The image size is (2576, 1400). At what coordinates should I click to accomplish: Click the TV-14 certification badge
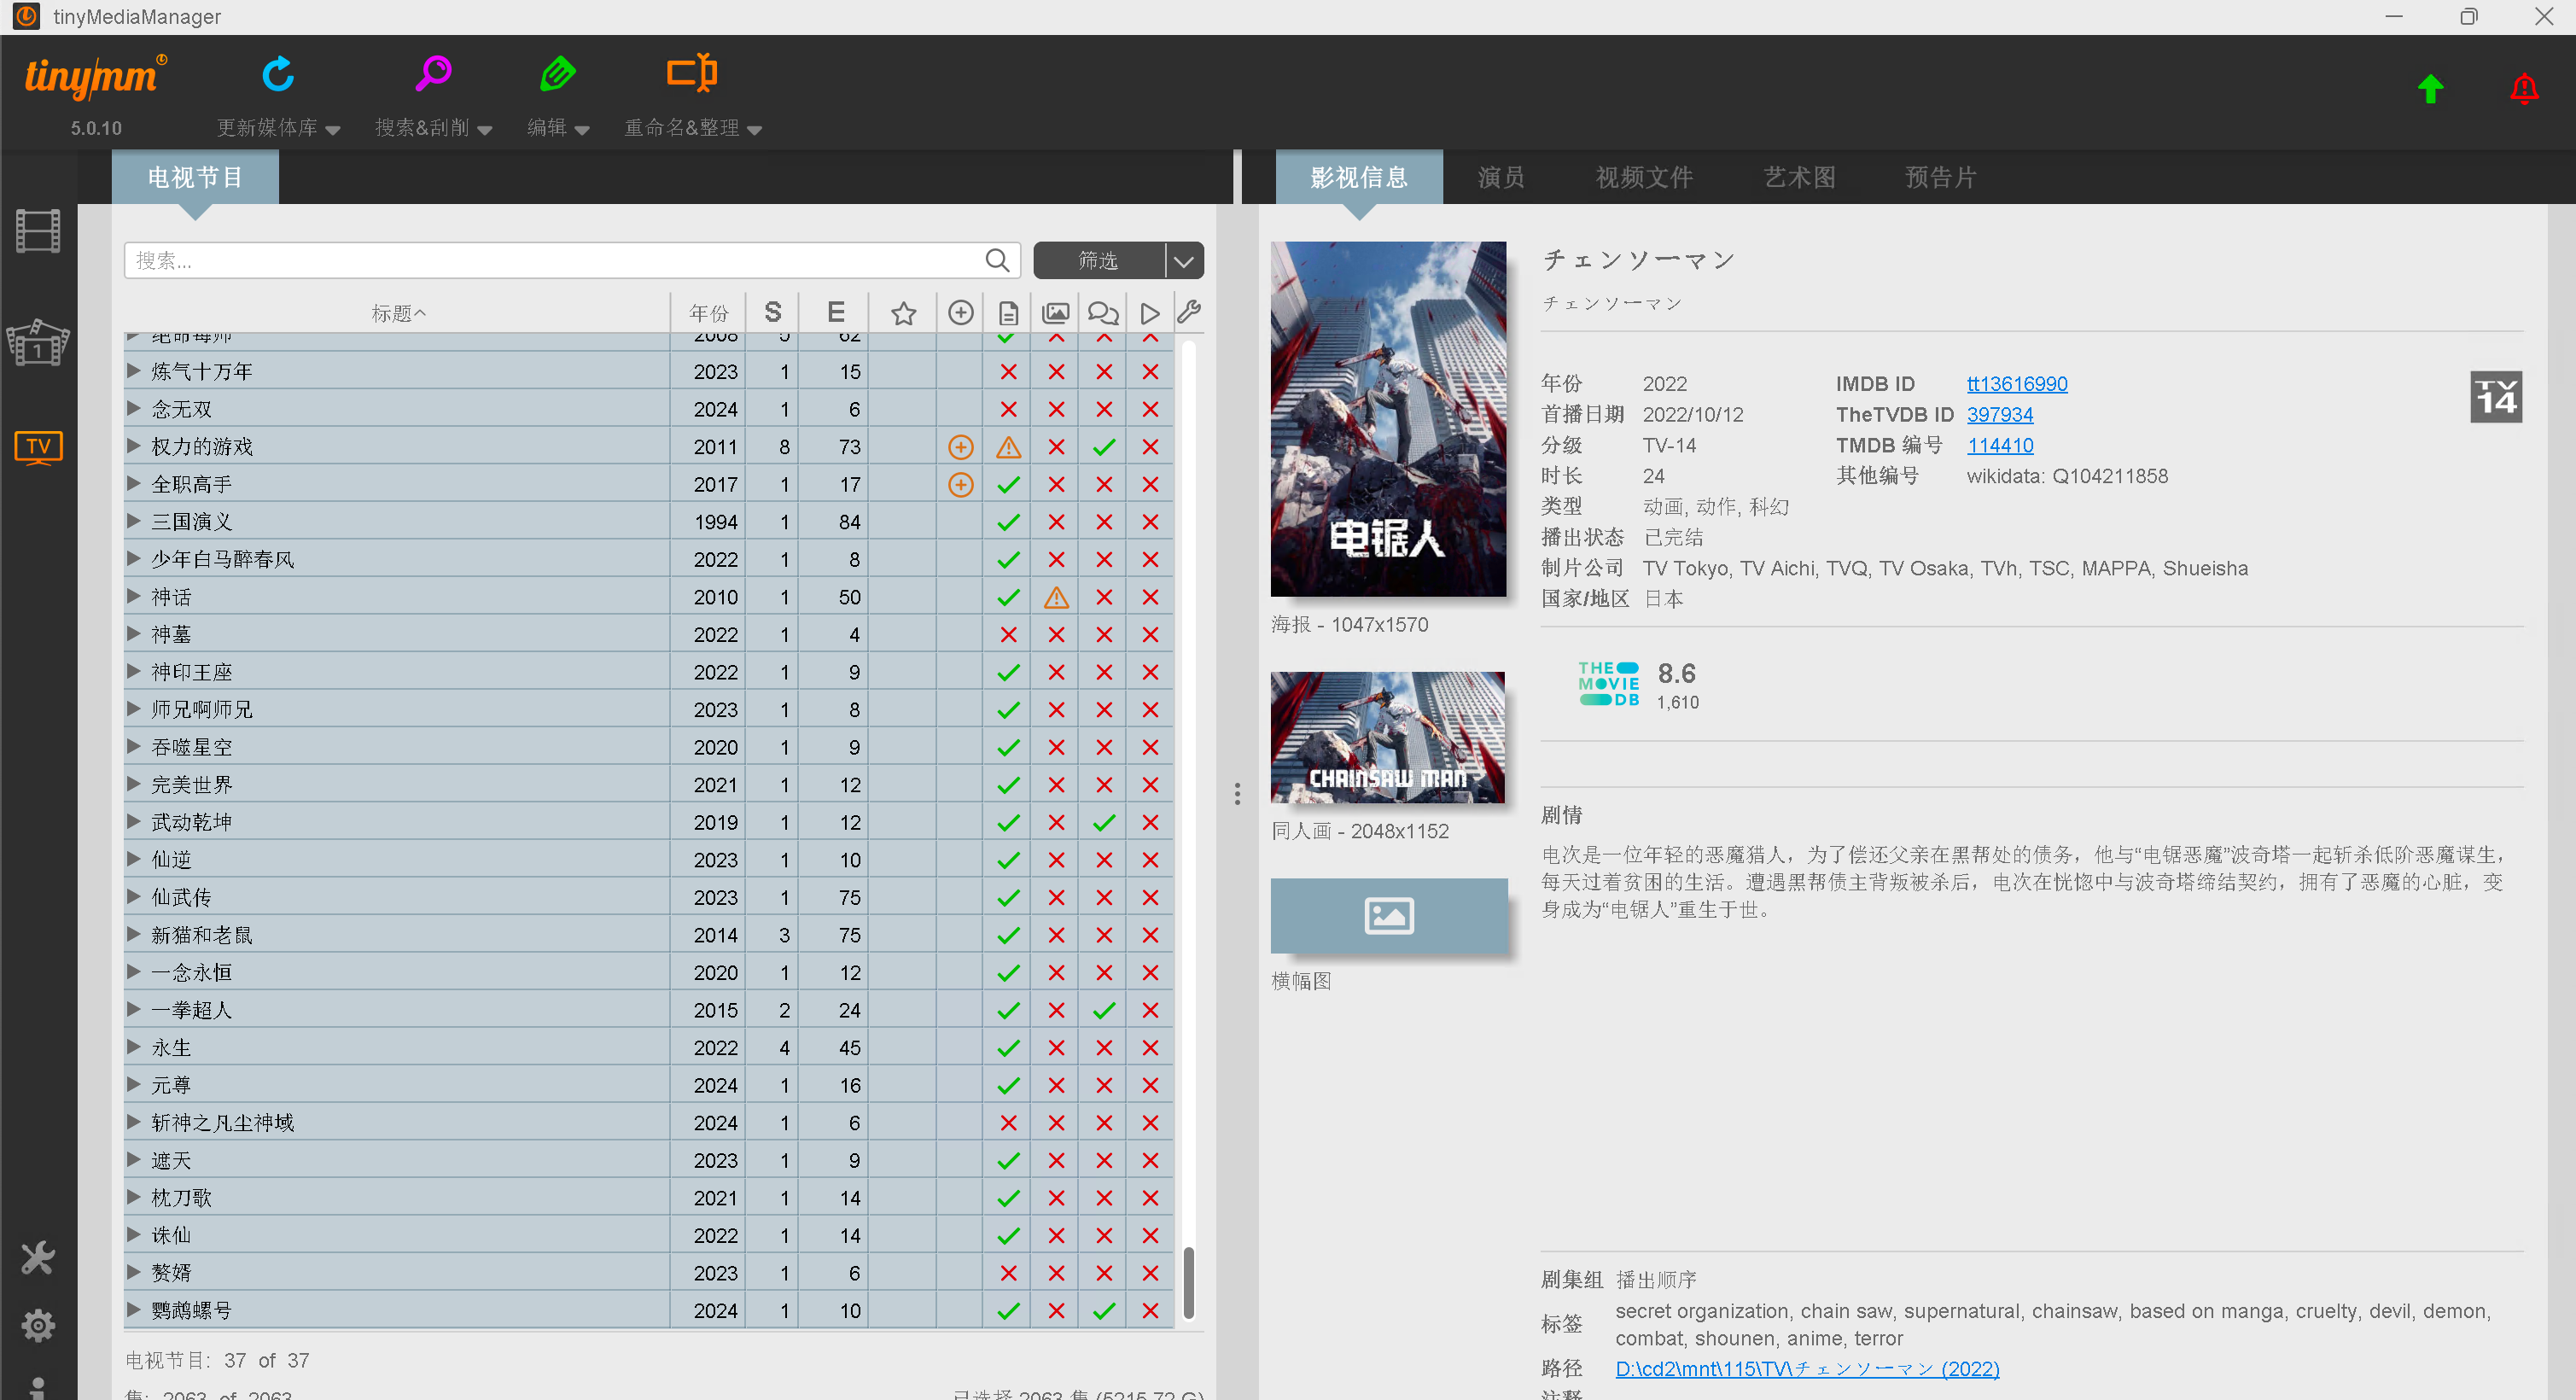click(x=2496, y=397)
